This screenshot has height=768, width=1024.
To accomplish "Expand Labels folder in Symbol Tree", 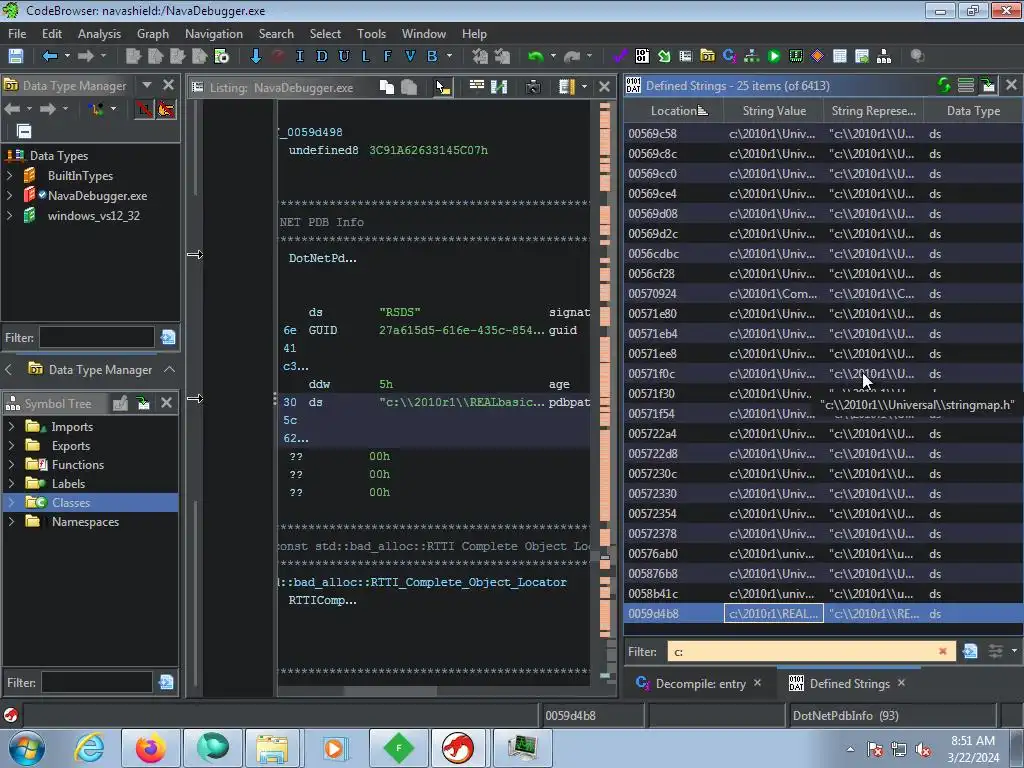I will 11,483.
